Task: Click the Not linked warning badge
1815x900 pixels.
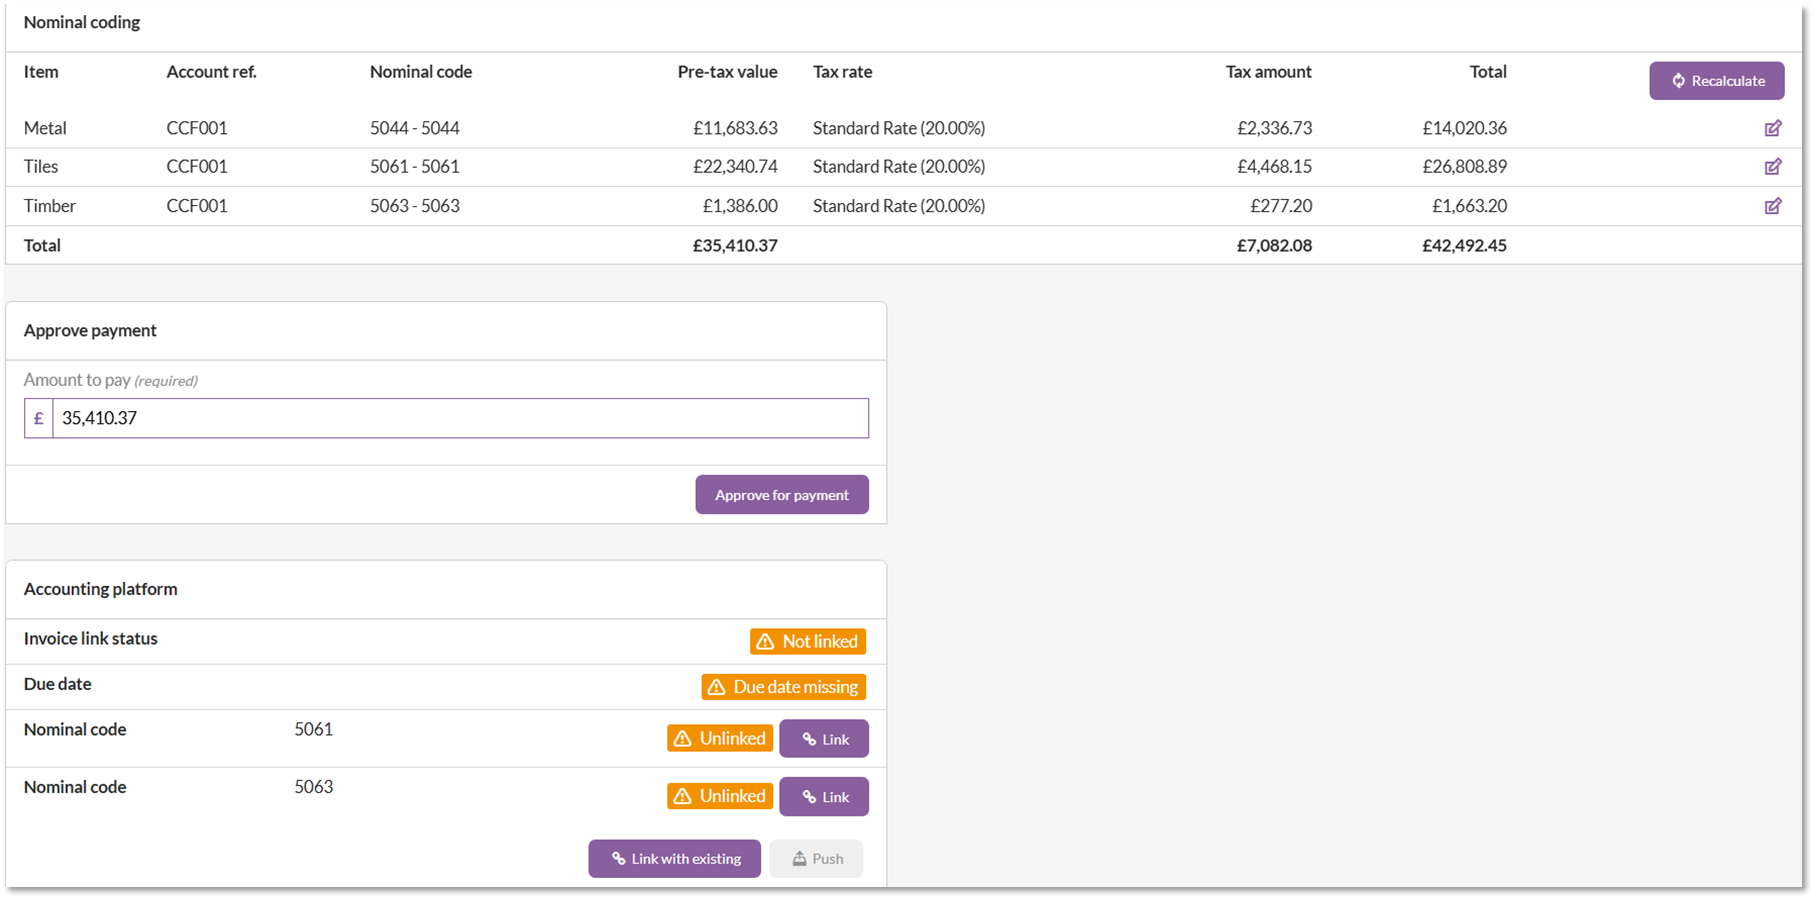Action: pyautogui.click(x=808, y=642)
